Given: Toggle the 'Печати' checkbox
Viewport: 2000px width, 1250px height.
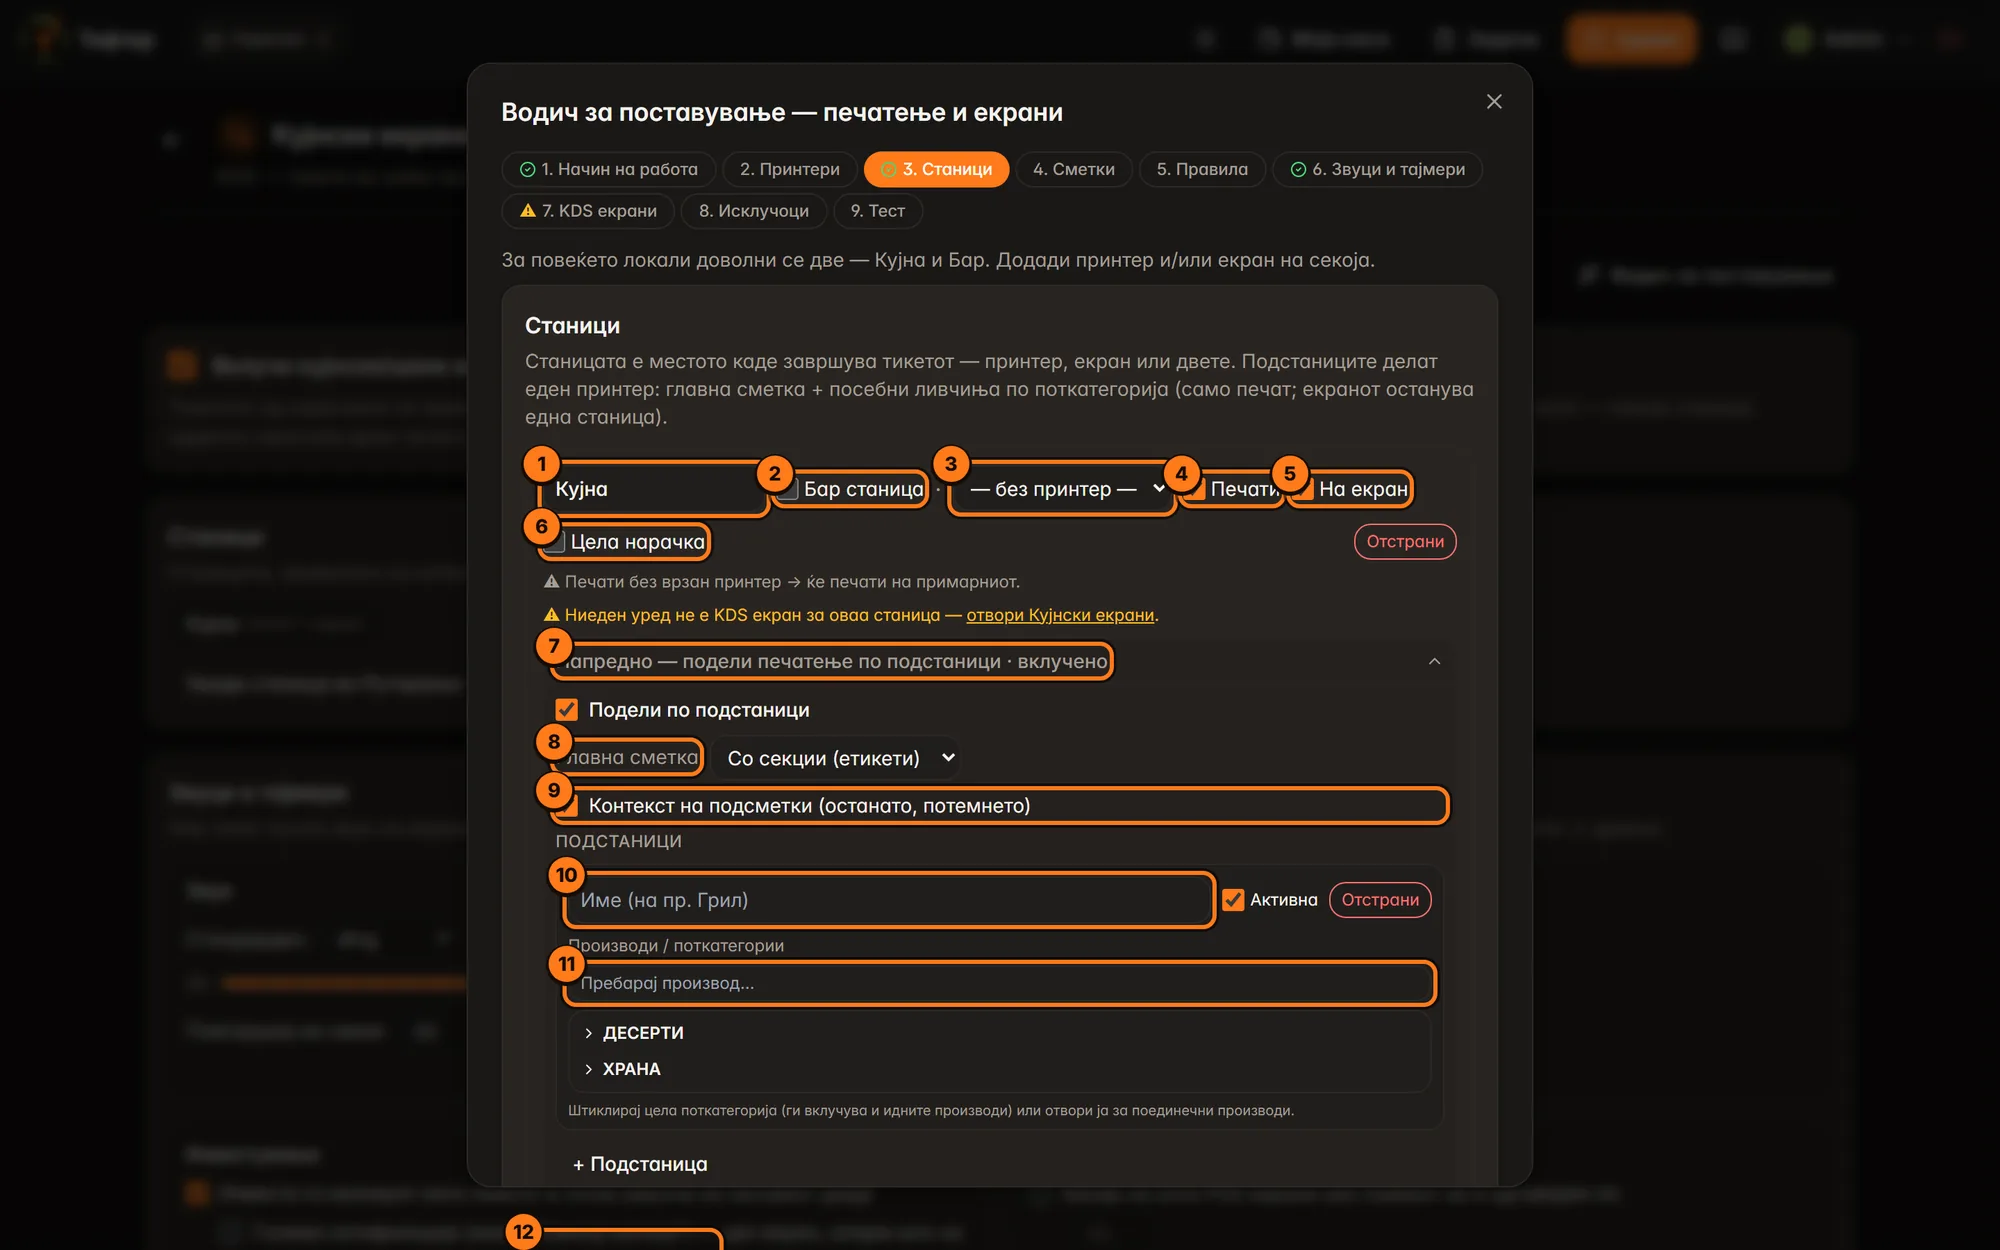Looking at the screenshot, I should (1195, 489).
